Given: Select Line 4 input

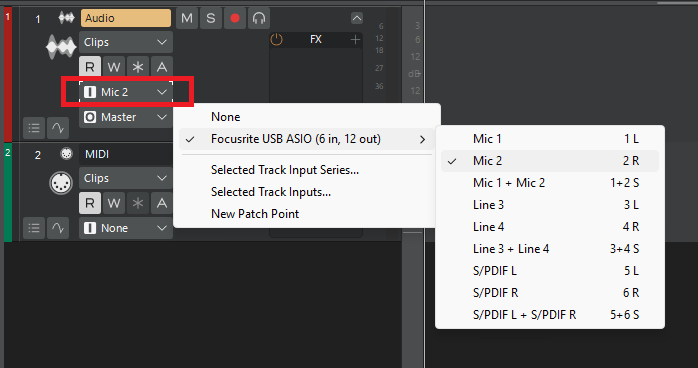Looking at the screenshot, I should click(550, 227).
